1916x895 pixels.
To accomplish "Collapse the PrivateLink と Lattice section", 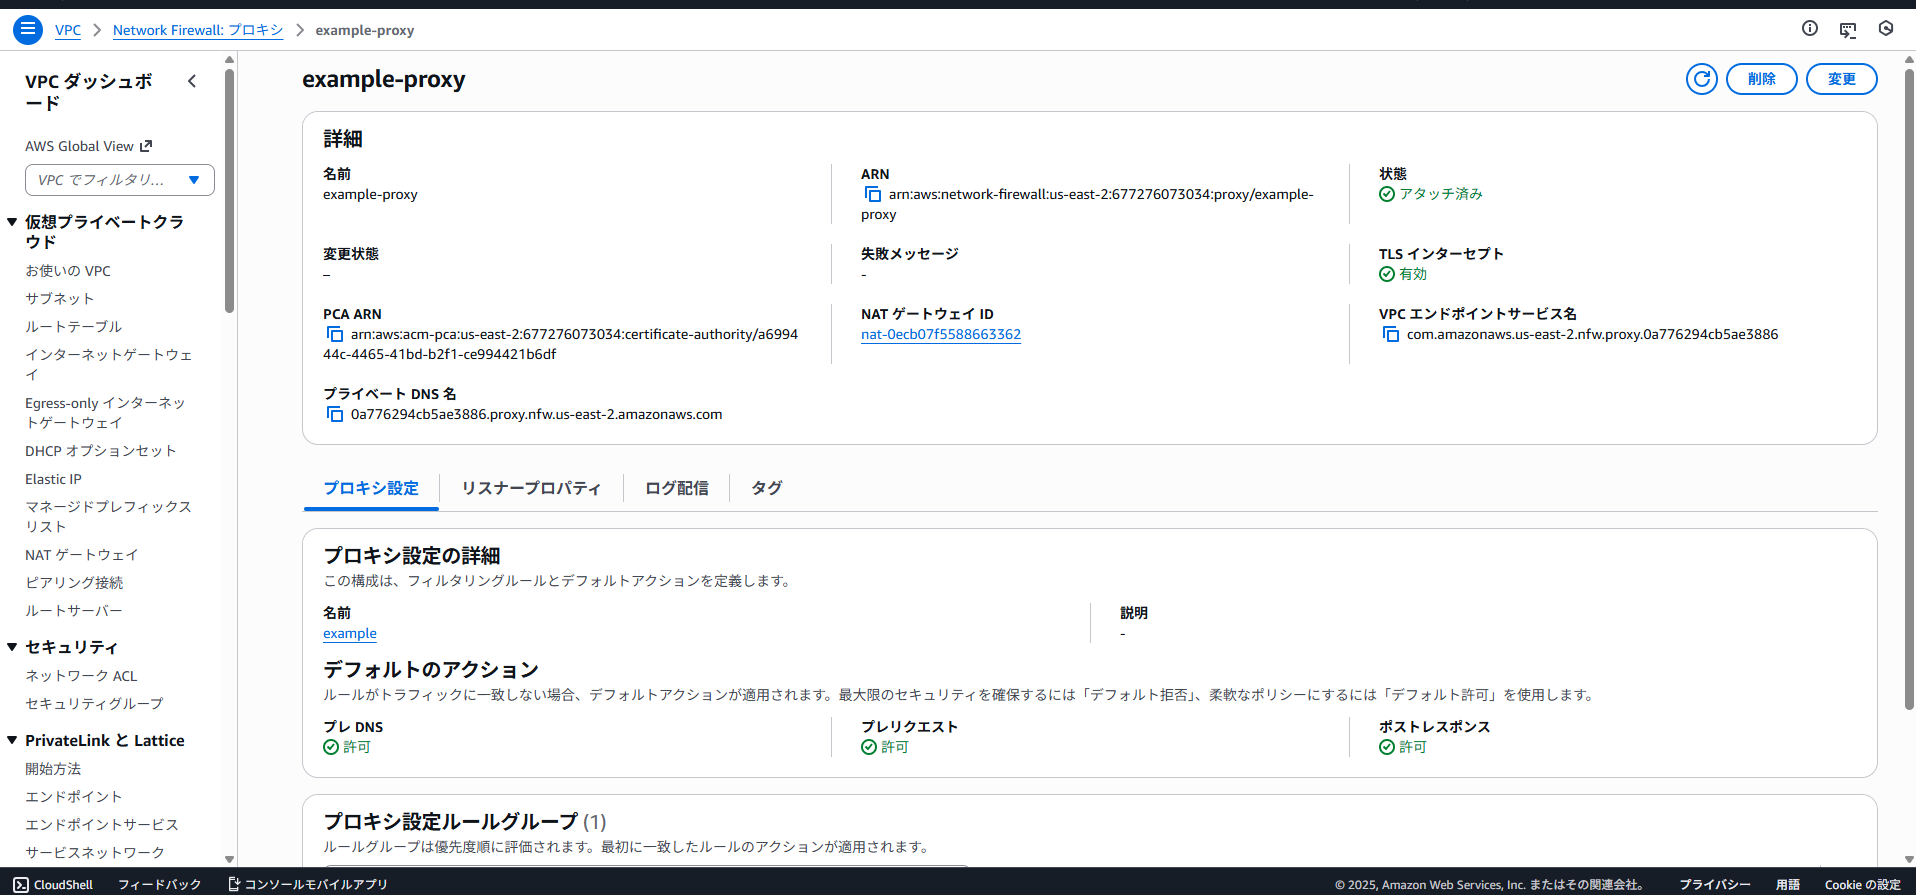I will 12,740.
